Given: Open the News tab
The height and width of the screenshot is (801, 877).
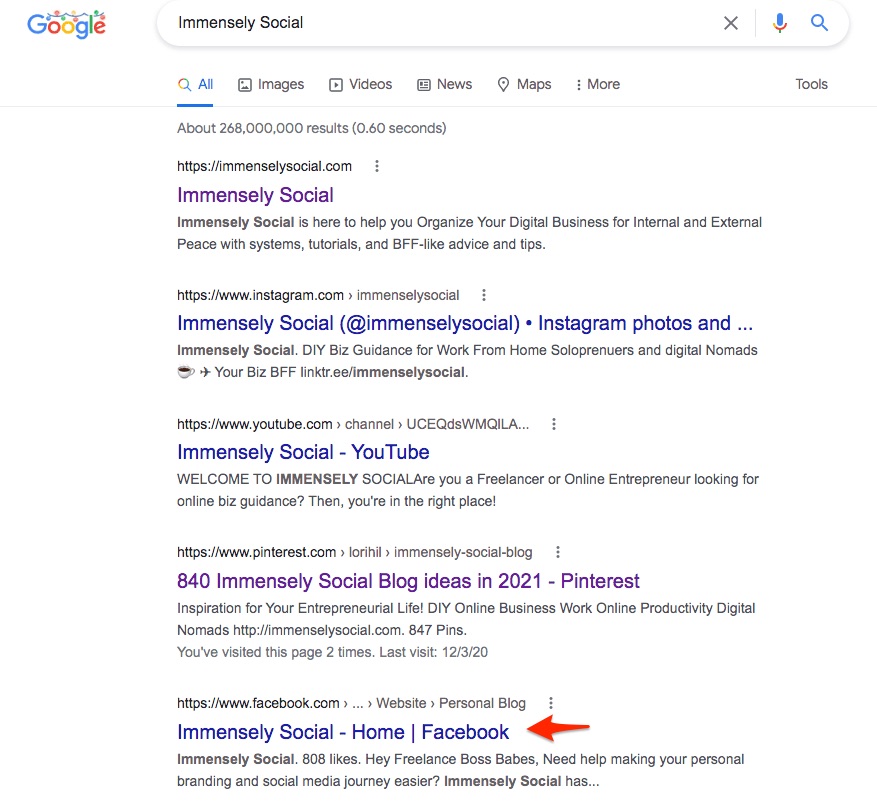Looking at the screenshot, I should click(x=445, y=84).
